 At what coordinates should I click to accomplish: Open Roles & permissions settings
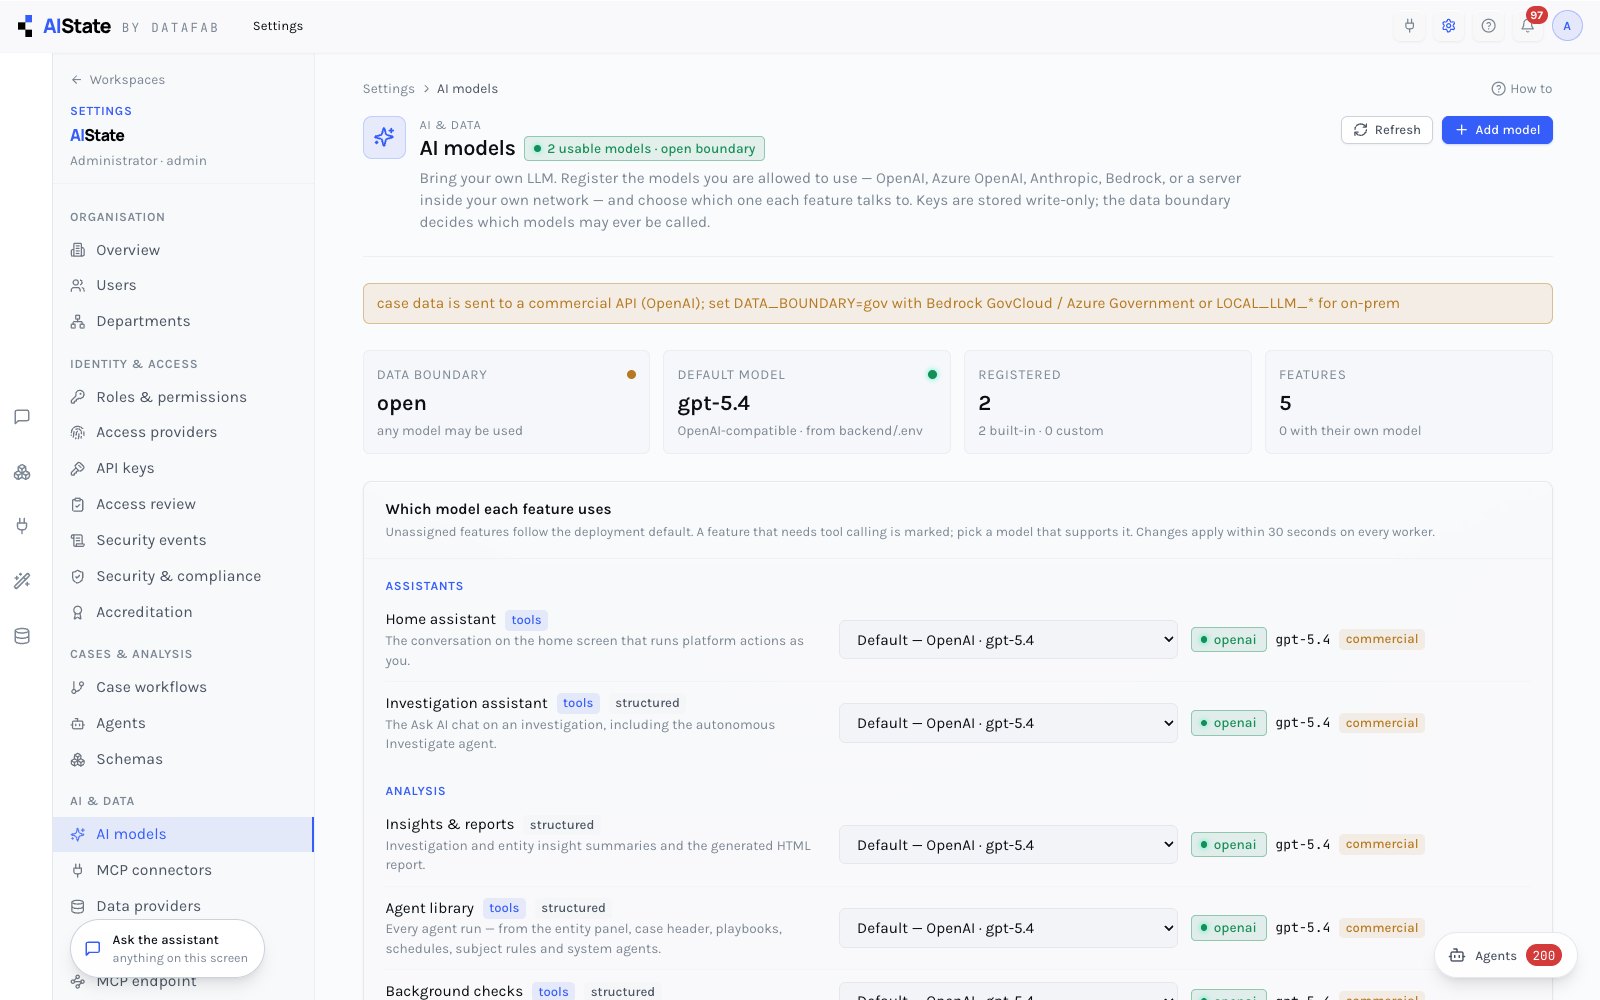click(184, 397)
